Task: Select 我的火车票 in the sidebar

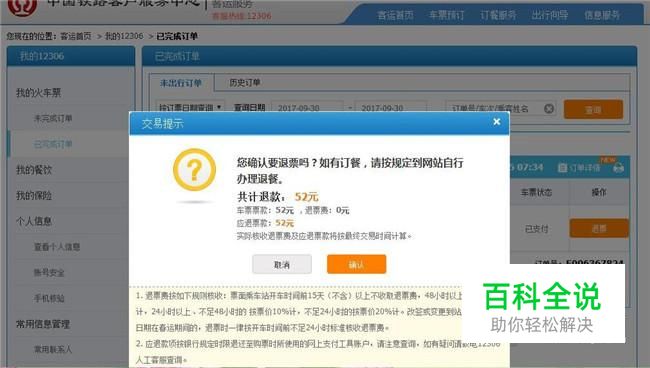Action: [x=38, y=93]
